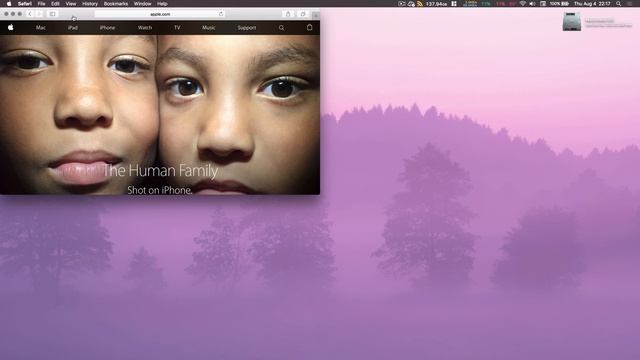The height and width of the screenshot is (360, 640).
Task: Show all tabs in Safari
Action: (303, 14)
